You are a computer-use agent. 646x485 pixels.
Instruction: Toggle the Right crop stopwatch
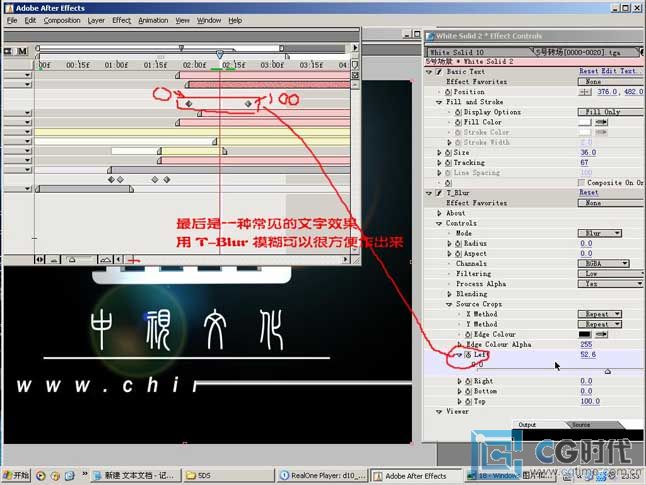coord(468,381)
